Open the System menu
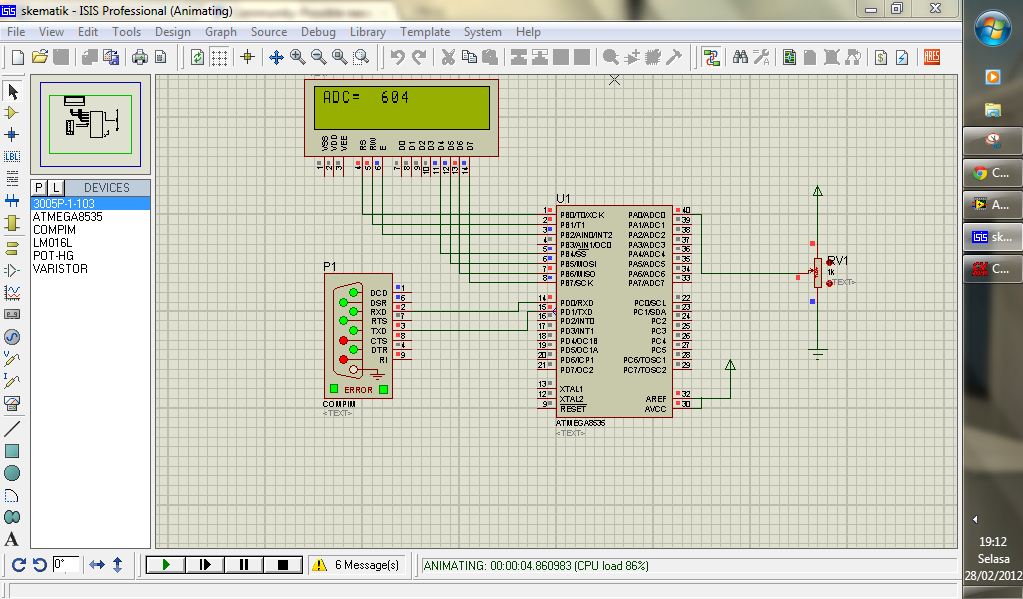 pyautogui.click(x=483, y=32)
